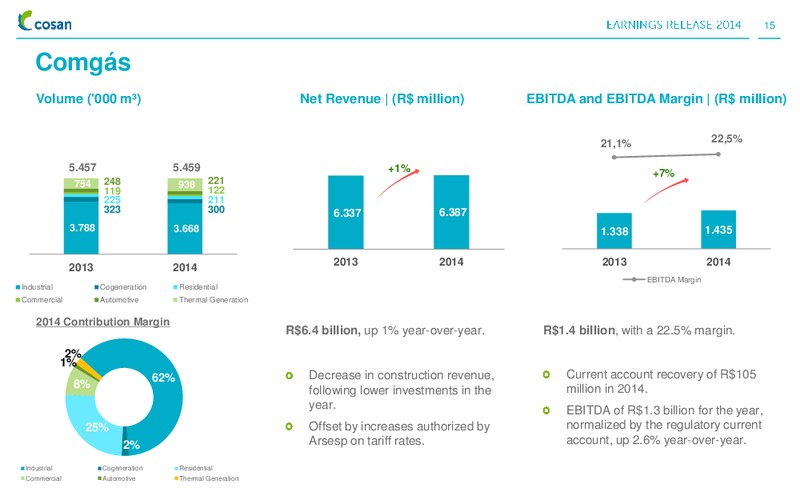Click the 21,1% margin data label
Viewport: 800px width, 500px height.
point(616,144)
